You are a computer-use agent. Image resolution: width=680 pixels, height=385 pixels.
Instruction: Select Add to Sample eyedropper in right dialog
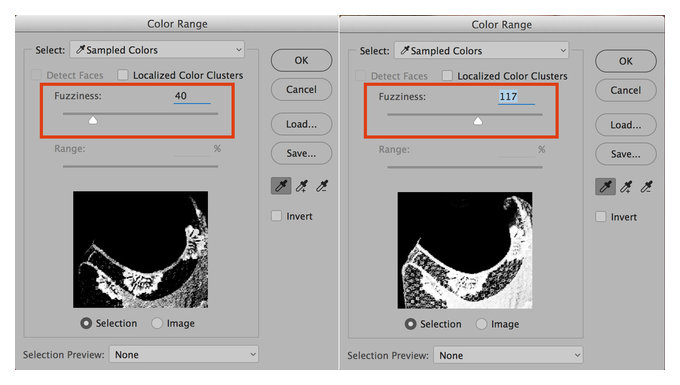pos(626,187)
